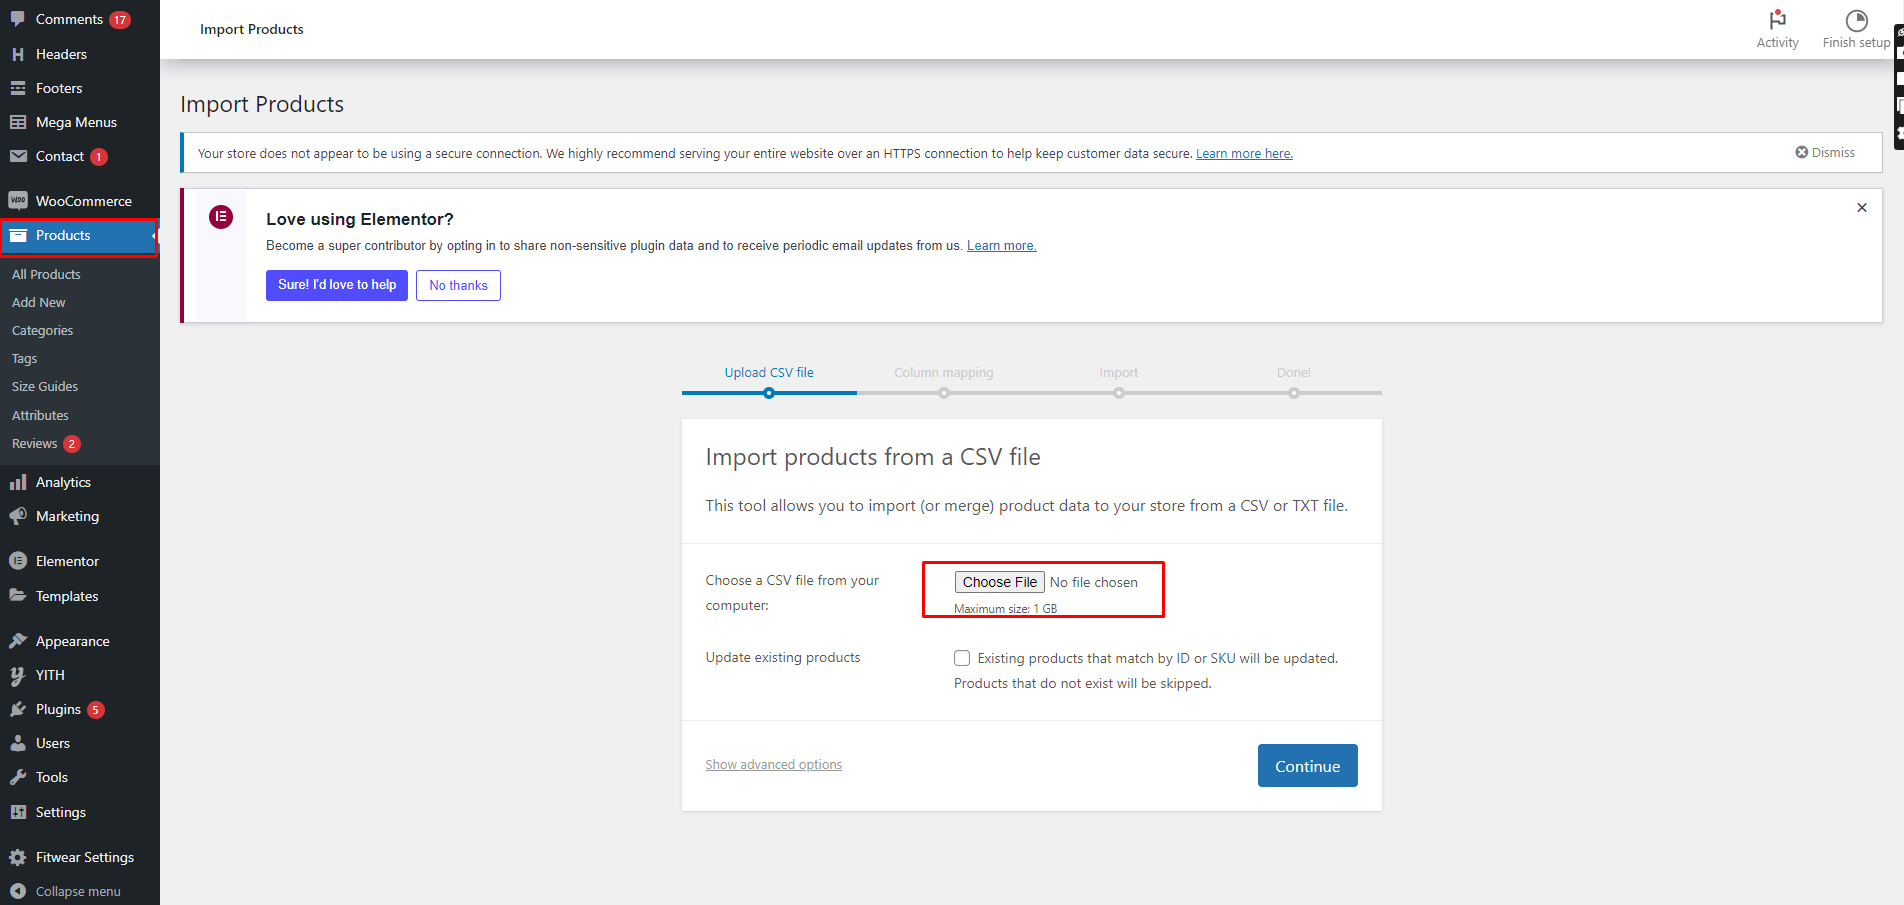Click the Fitwear Settings gear icon
The image size is (1904, 905).
(18, 857)
